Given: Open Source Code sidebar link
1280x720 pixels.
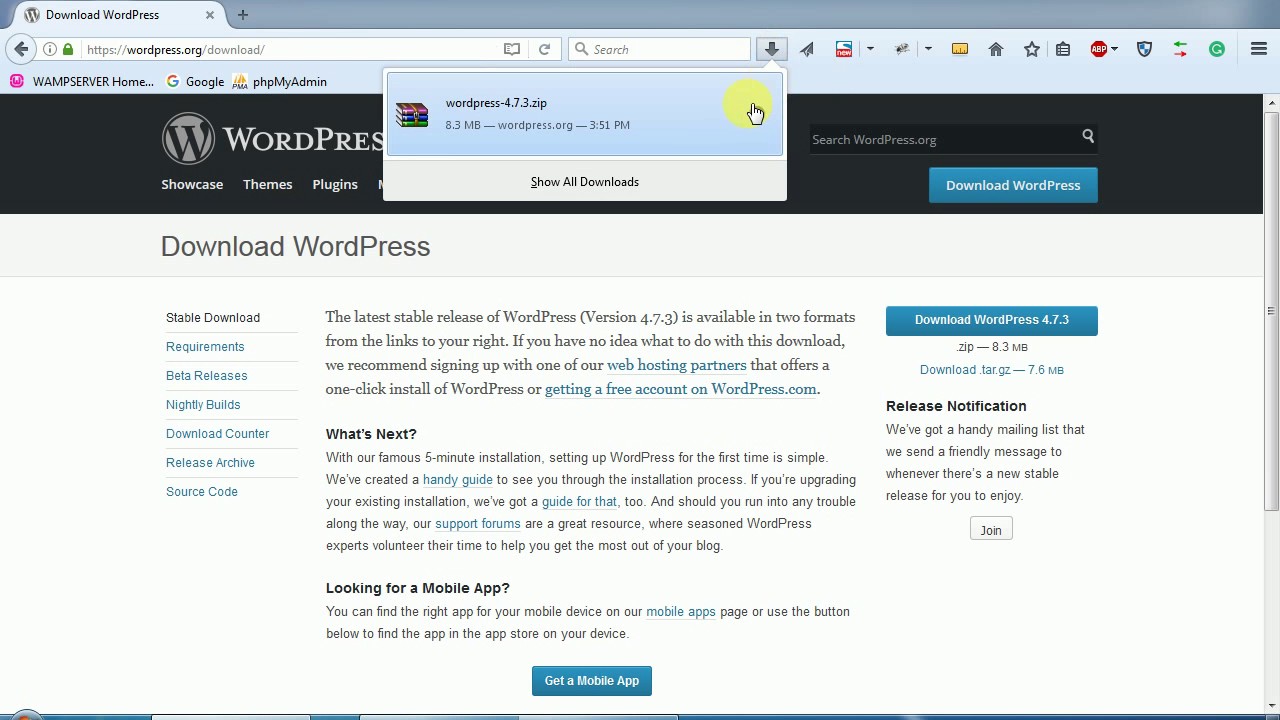Looking at the screenshot, I should tap(202, 491).
